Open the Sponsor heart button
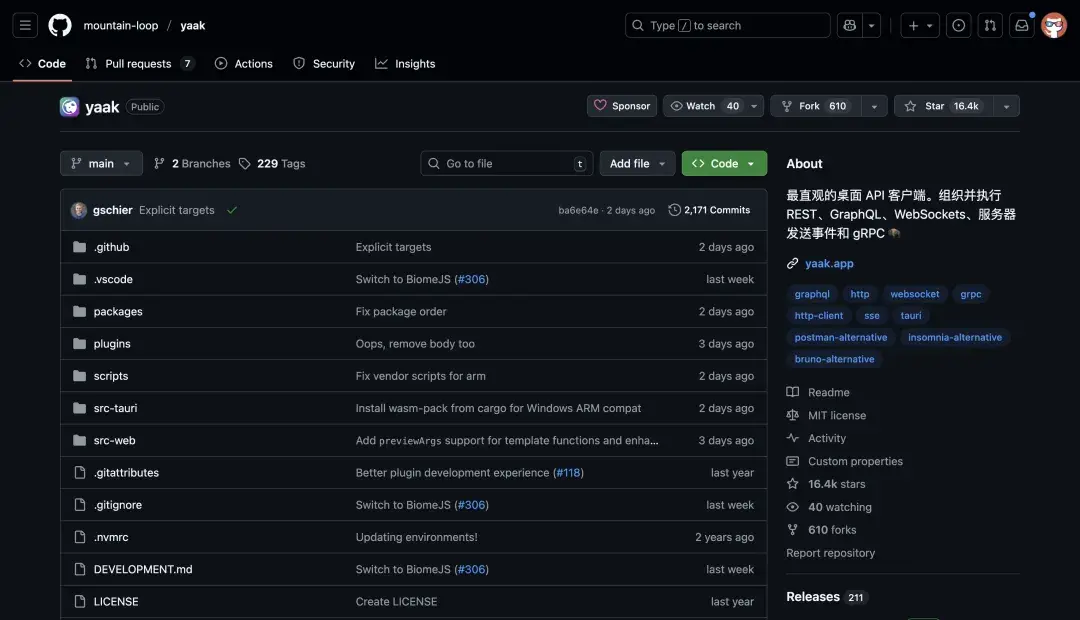This screenshot has height=620, width=1080. (621, 105)
